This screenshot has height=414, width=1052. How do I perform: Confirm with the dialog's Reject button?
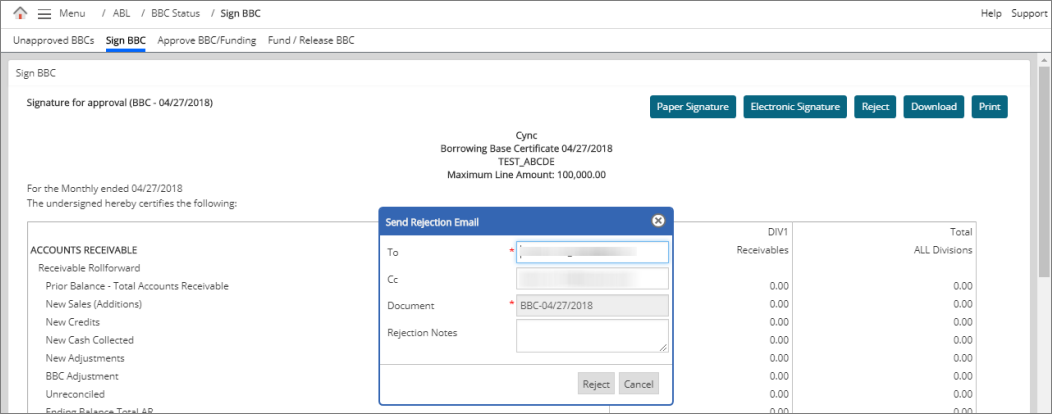pyautogui.click(x=596, y=384)
